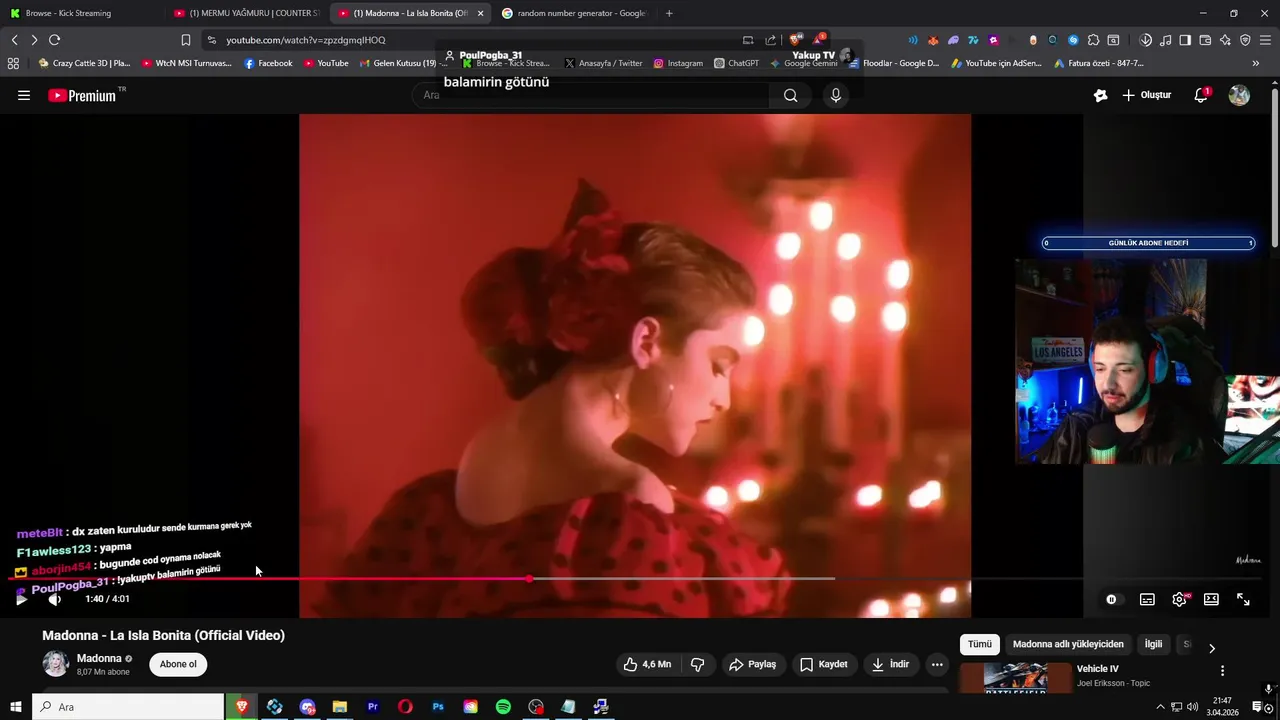Open Windows Start menu

tap(16, 707)
